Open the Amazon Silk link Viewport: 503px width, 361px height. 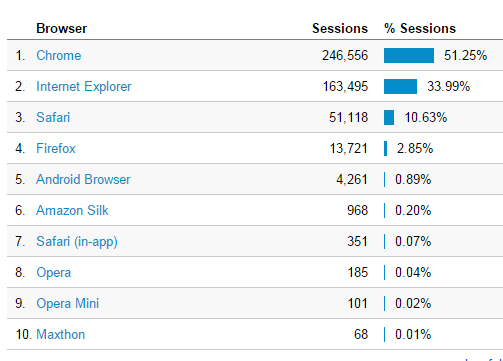(72, 210)
